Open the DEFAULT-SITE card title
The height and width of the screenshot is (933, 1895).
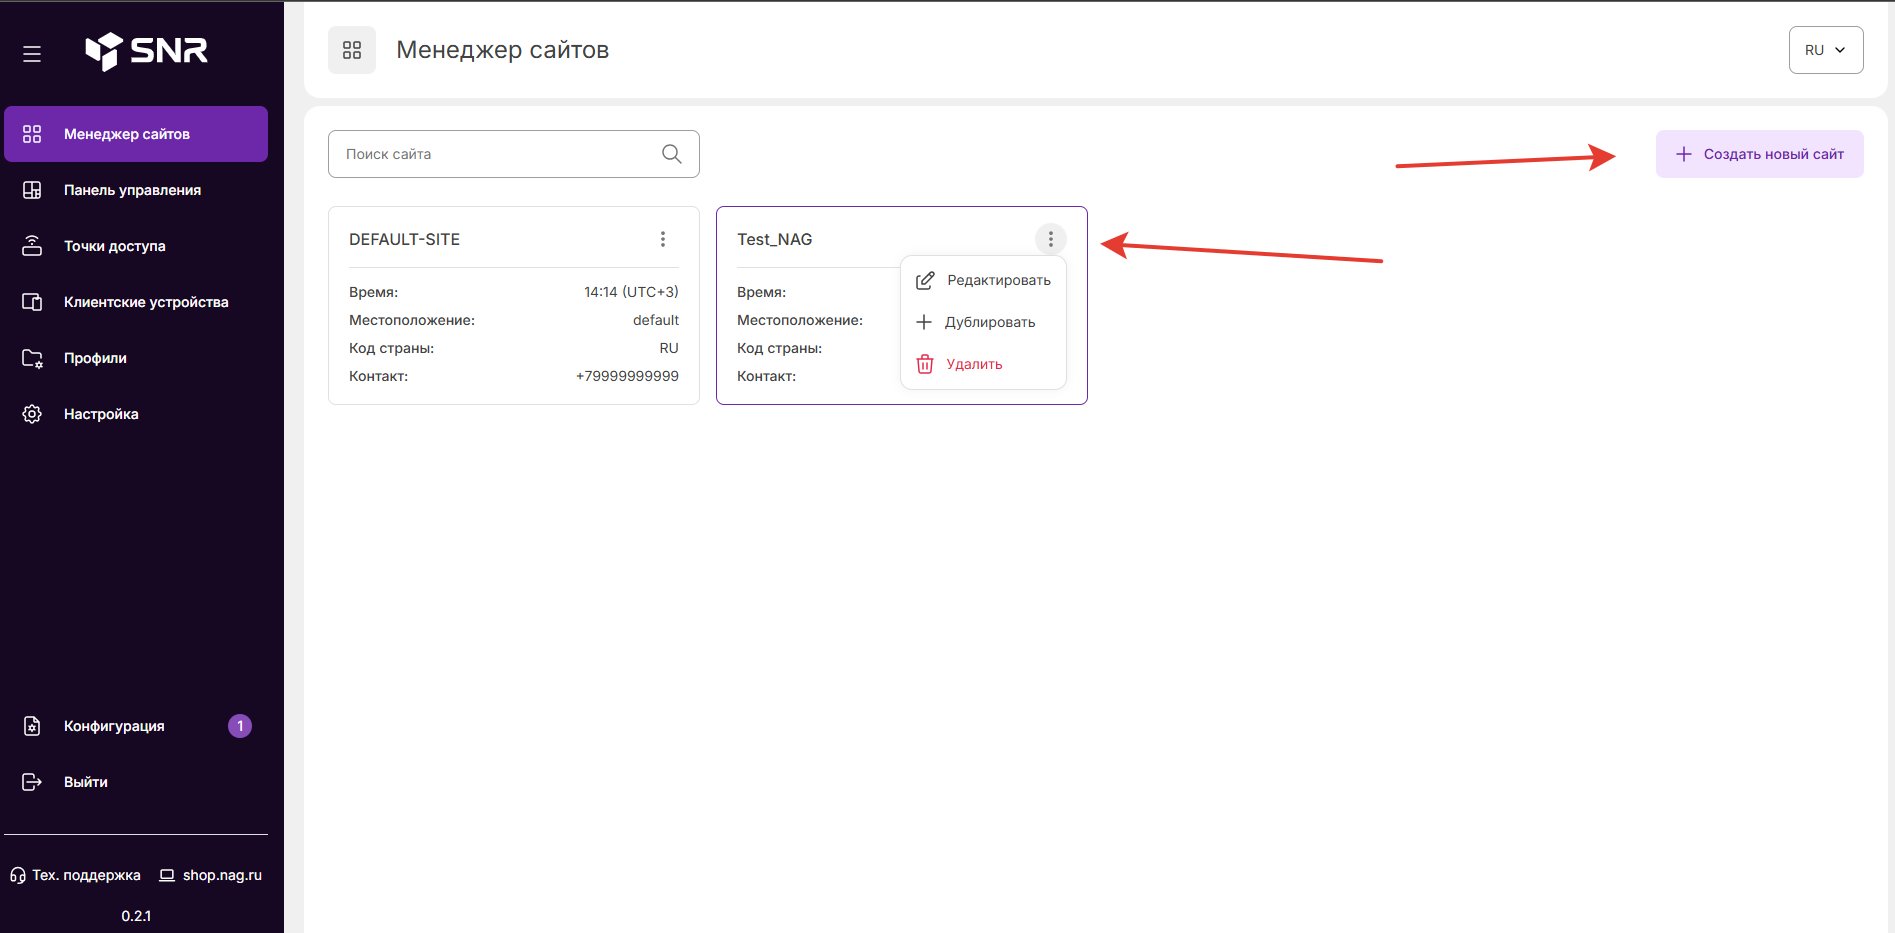pos(405,239)
